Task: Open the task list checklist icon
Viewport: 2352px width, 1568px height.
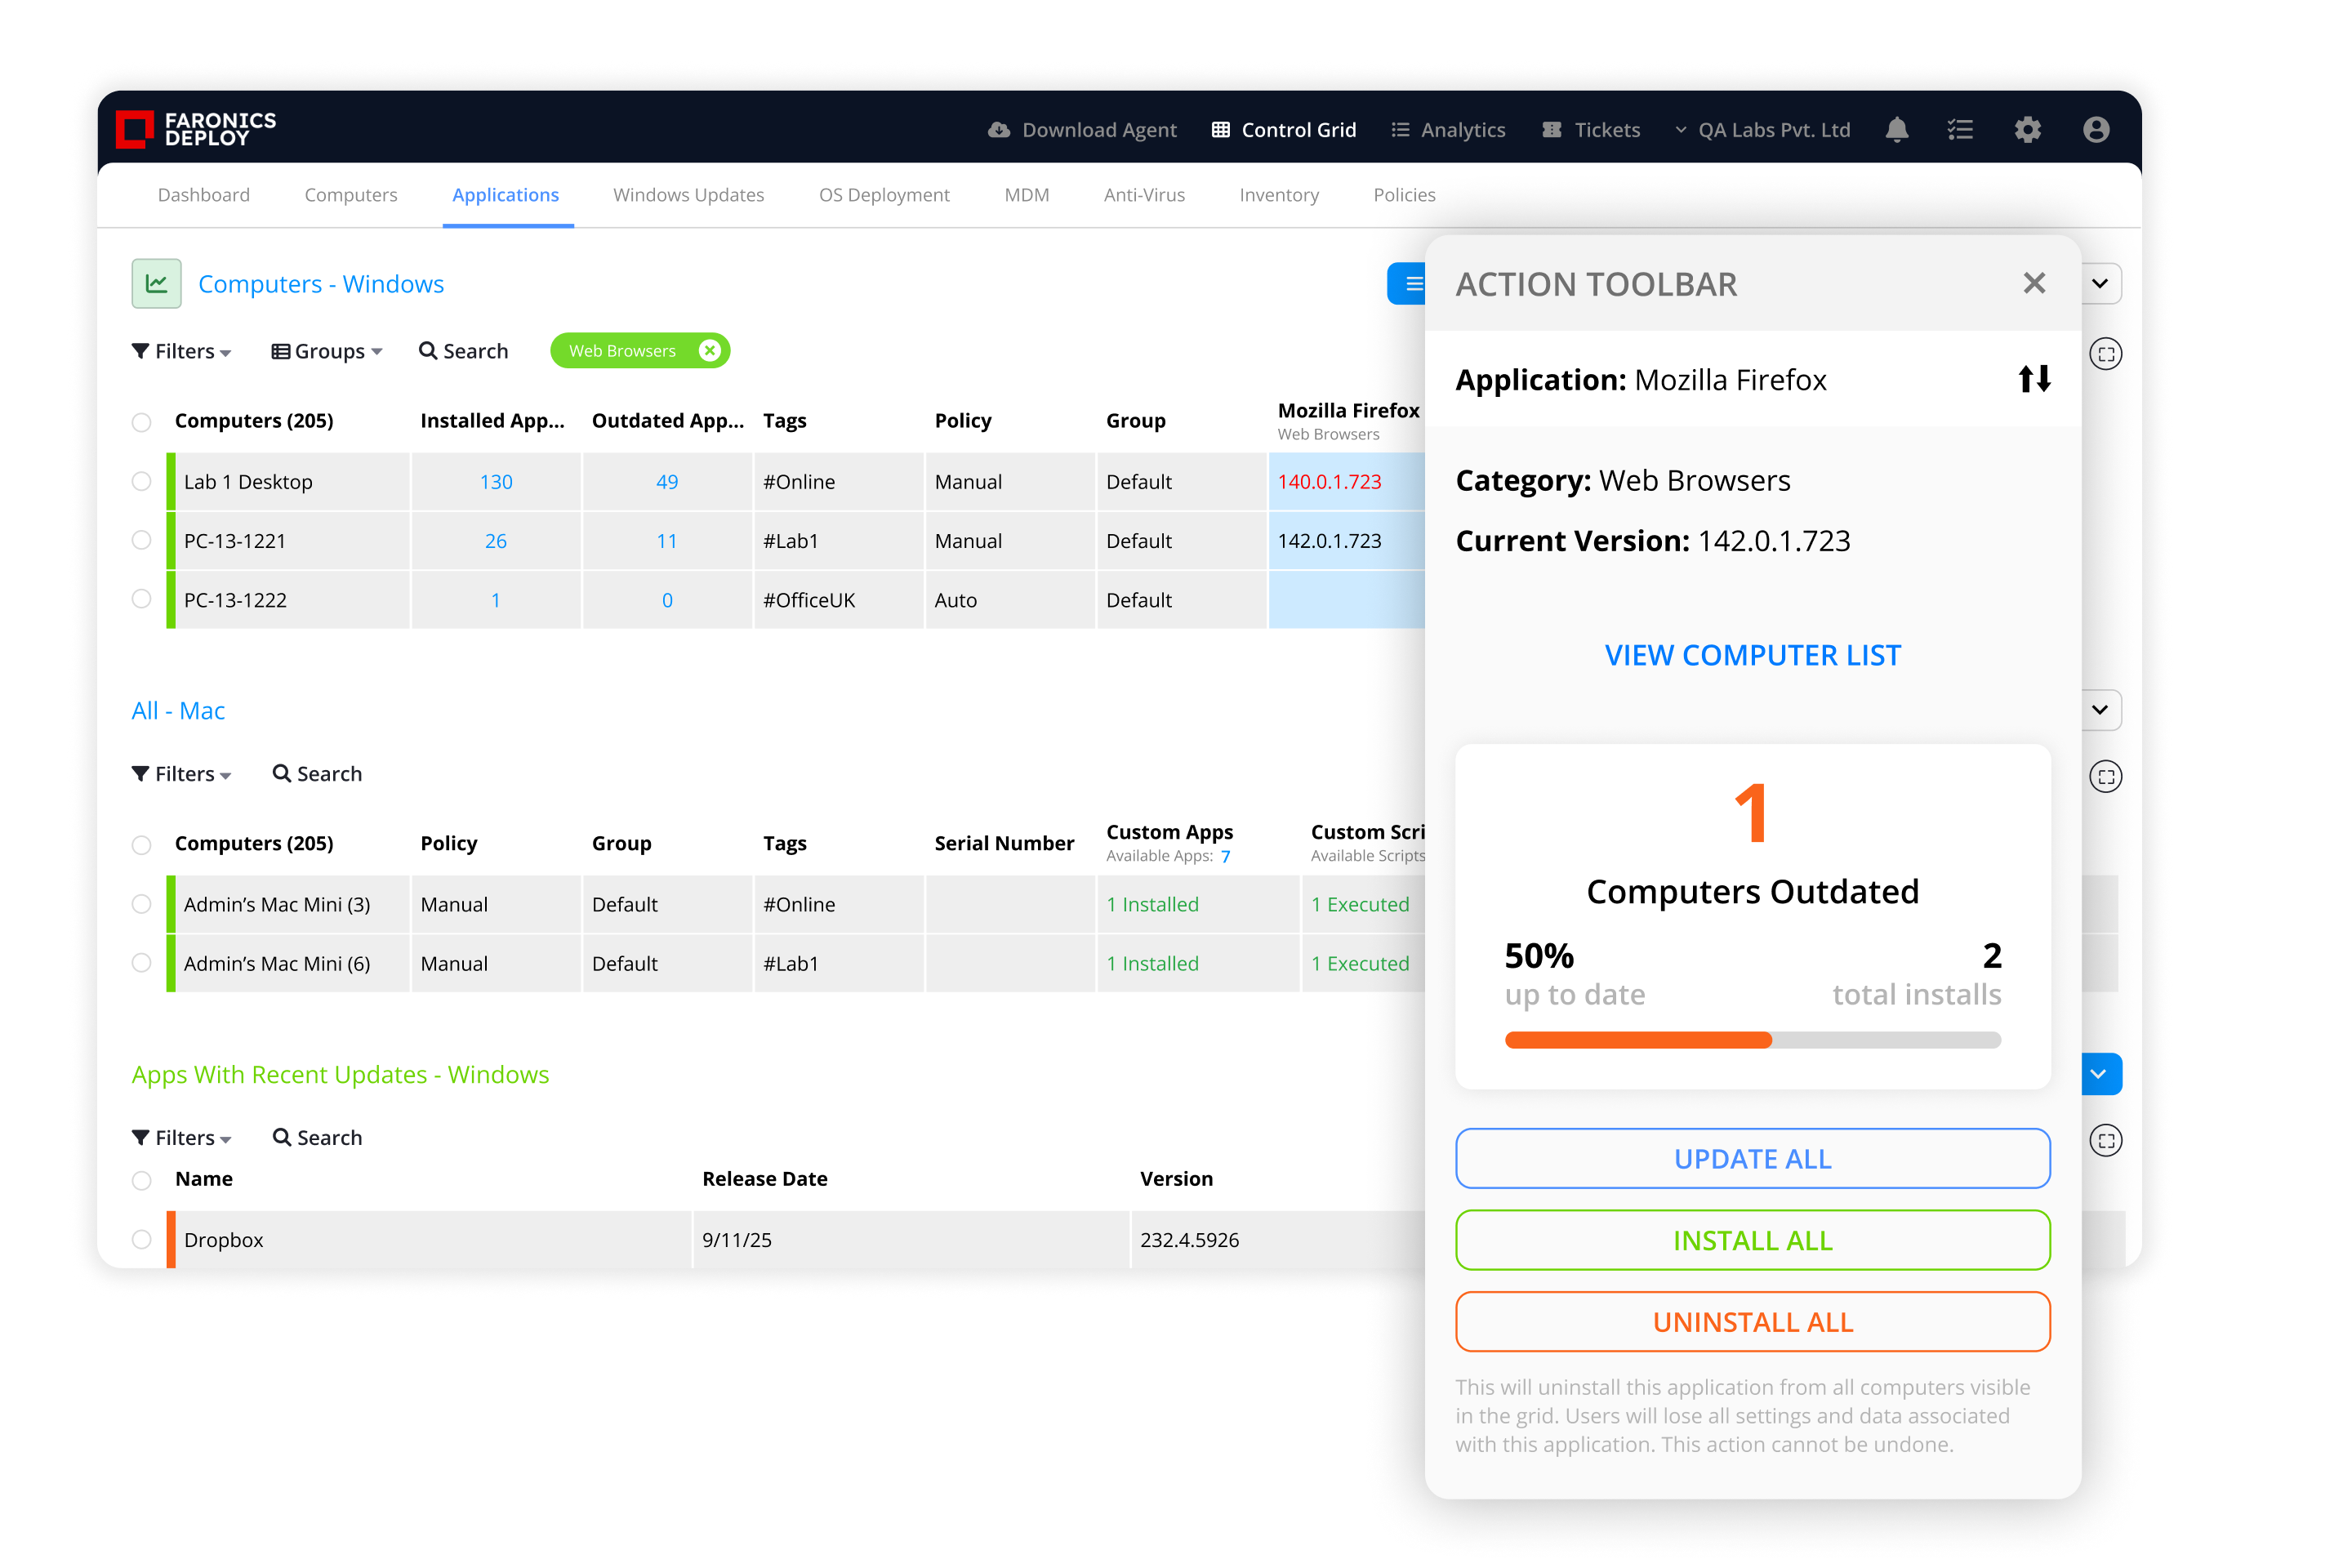Action: [x=1960, y=130]
